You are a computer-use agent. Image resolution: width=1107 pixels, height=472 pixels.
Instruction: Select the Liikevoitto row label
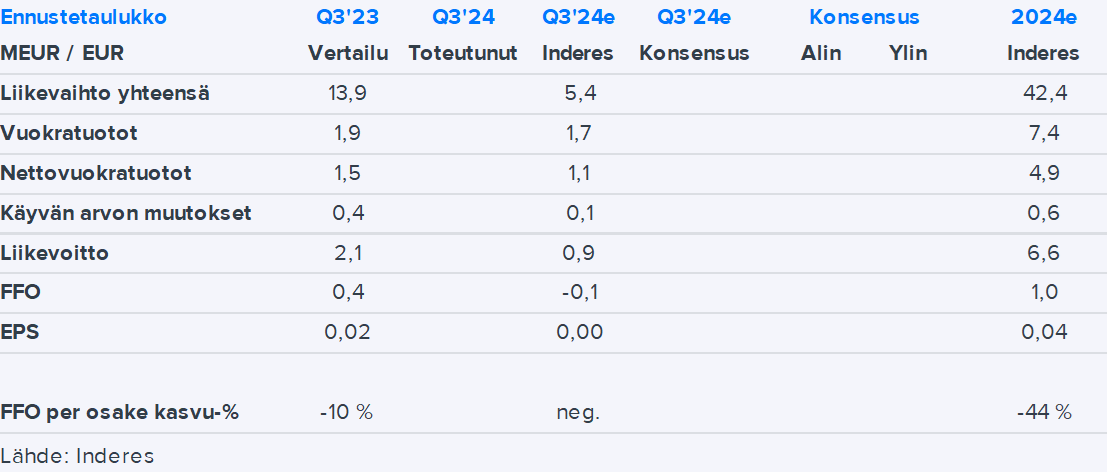55,253
